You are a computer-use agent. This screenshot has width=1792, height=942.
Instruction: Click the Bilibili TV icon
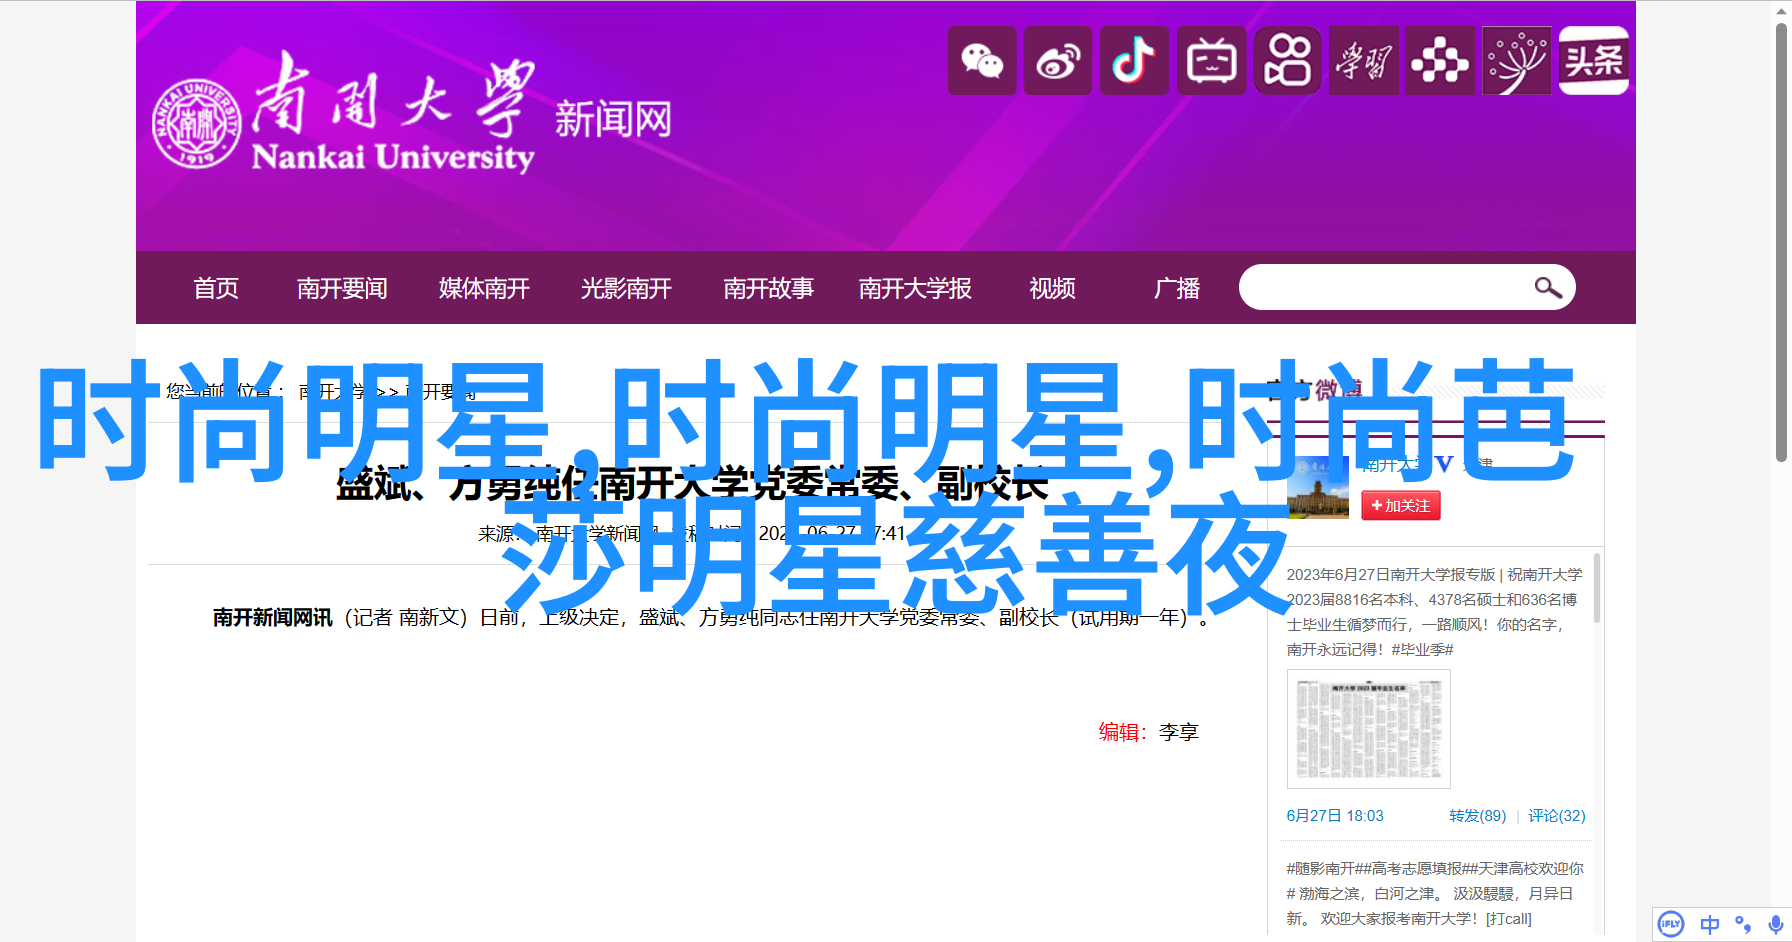point(1211,61)
